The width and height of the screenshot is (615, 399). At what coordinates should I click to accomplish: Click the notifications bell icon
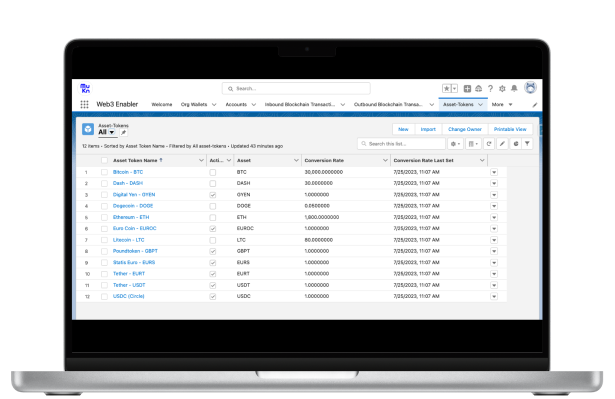point(514,89)
